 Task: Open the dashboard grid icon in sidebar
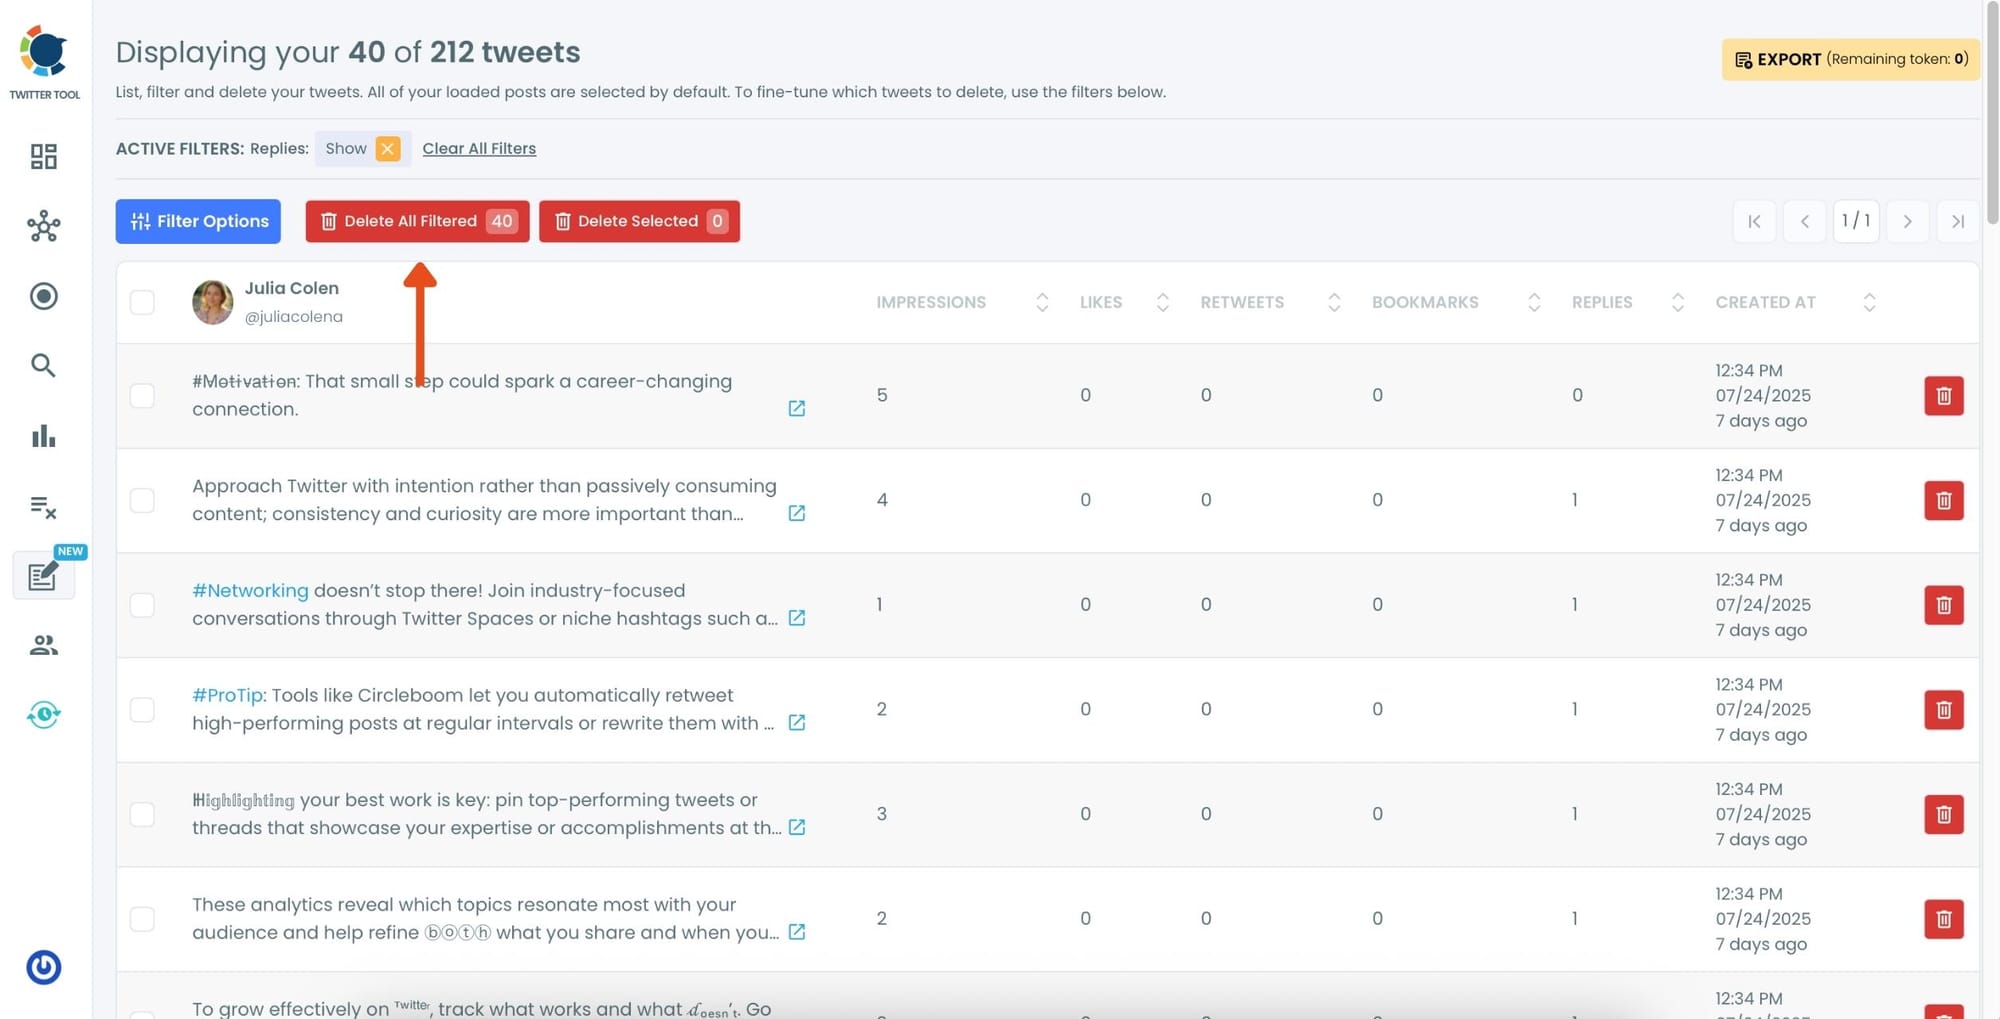pyautogui.click(x=44, y=157)
